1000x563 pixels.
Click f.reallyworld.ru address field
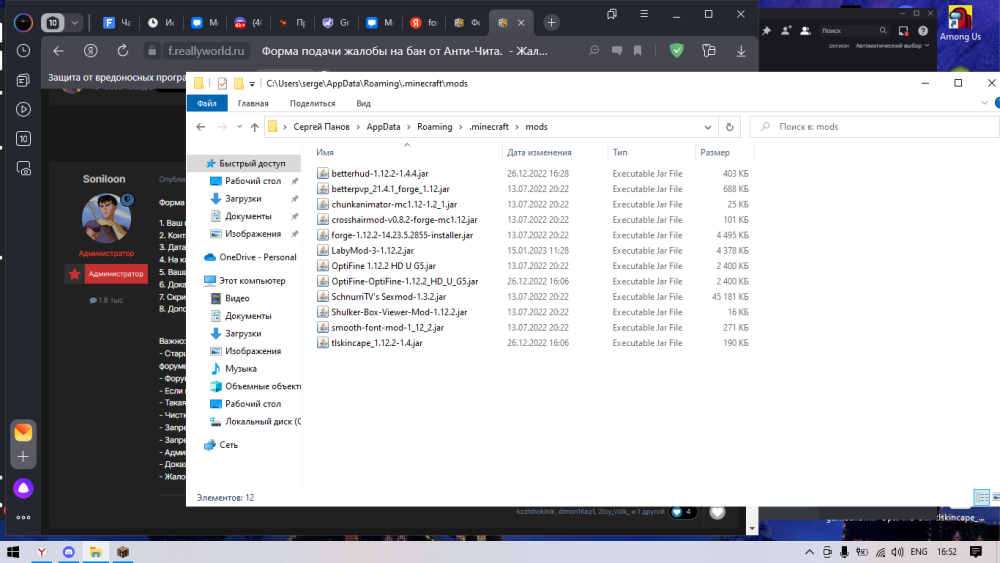(x=205, y=51)
